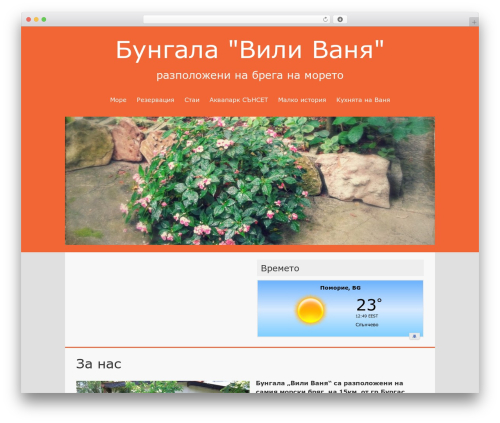Image resolution: width=500 pixels, height=423 pixels.
Task: Add a new browser tab with plus button
Action: 474,22
